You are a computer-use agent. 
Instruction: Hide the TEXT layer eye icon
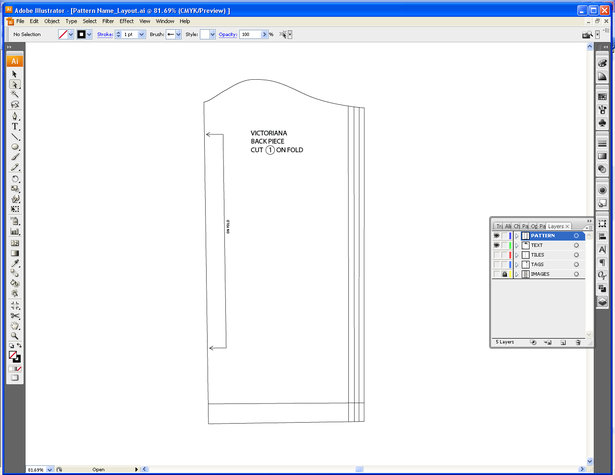click(497, 246)
